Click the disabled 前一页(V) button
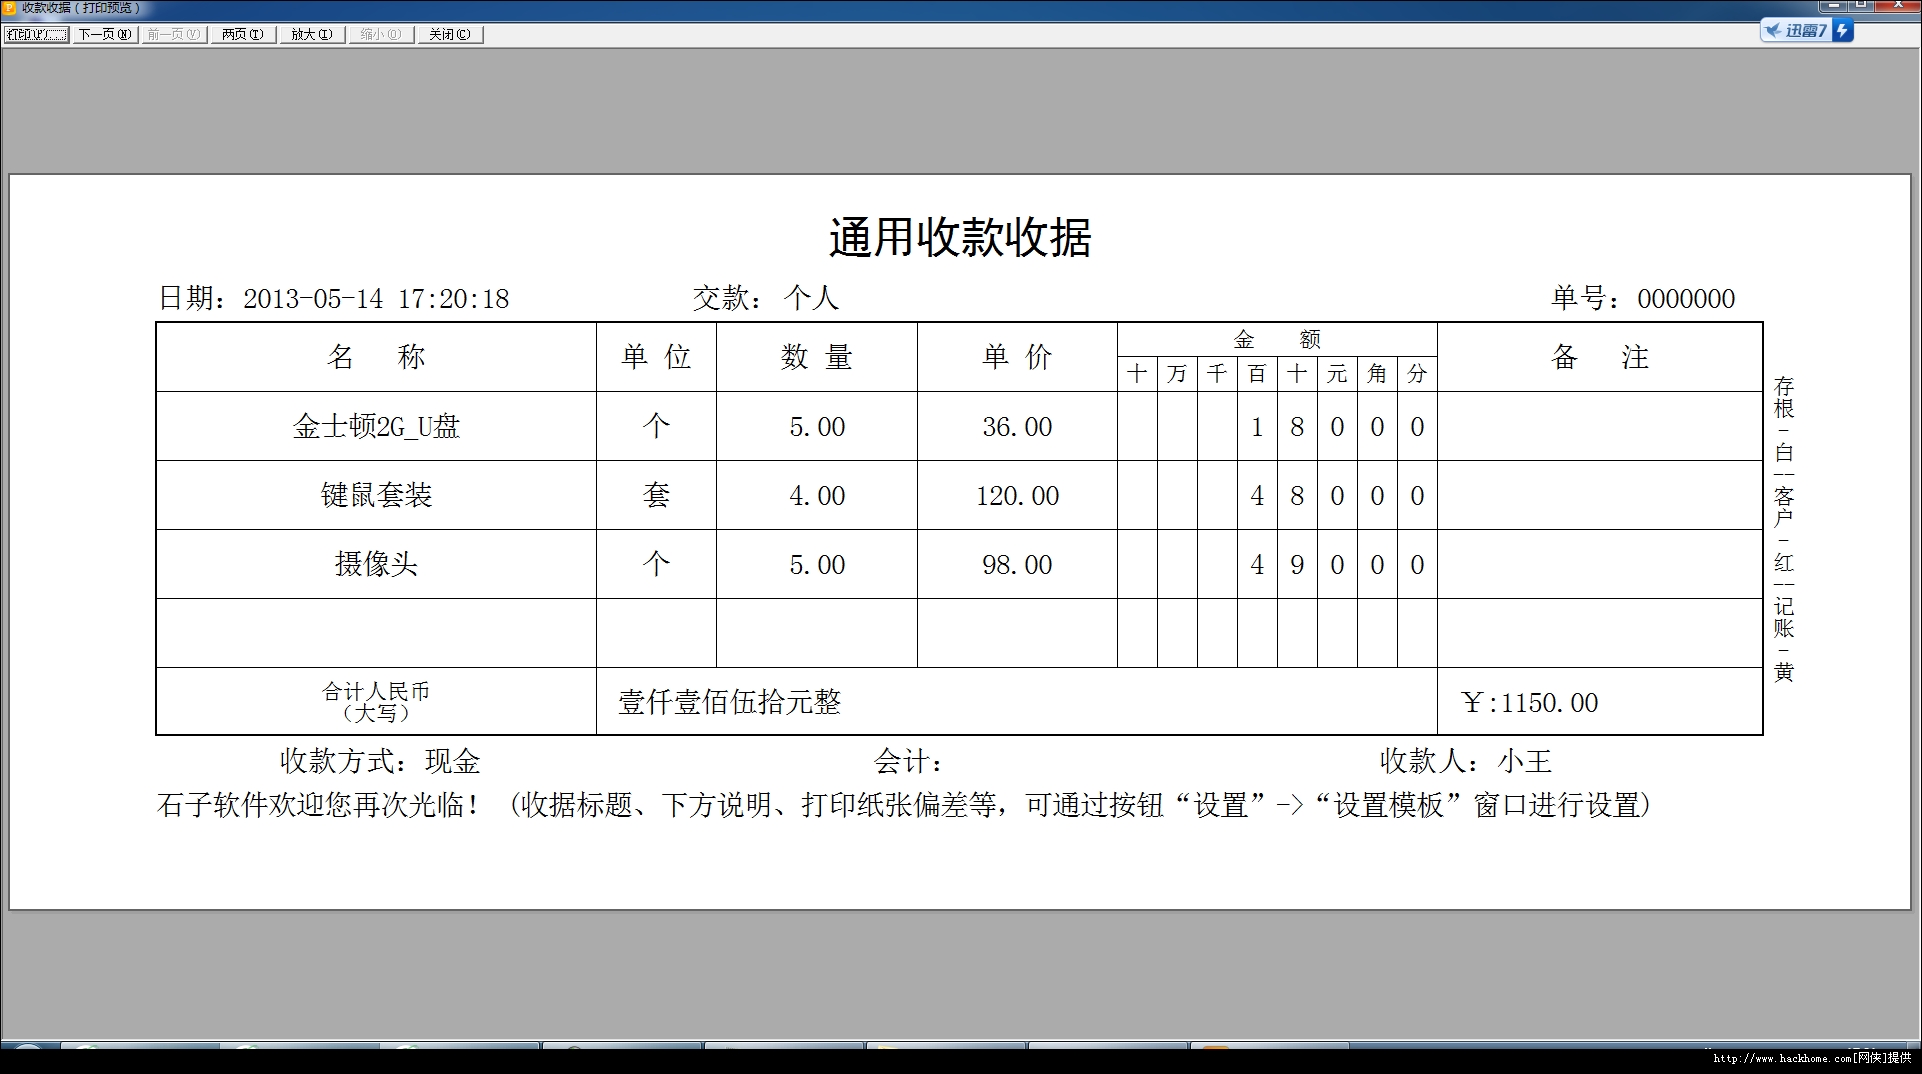The image size is (1922, 1074). (174, 34)
